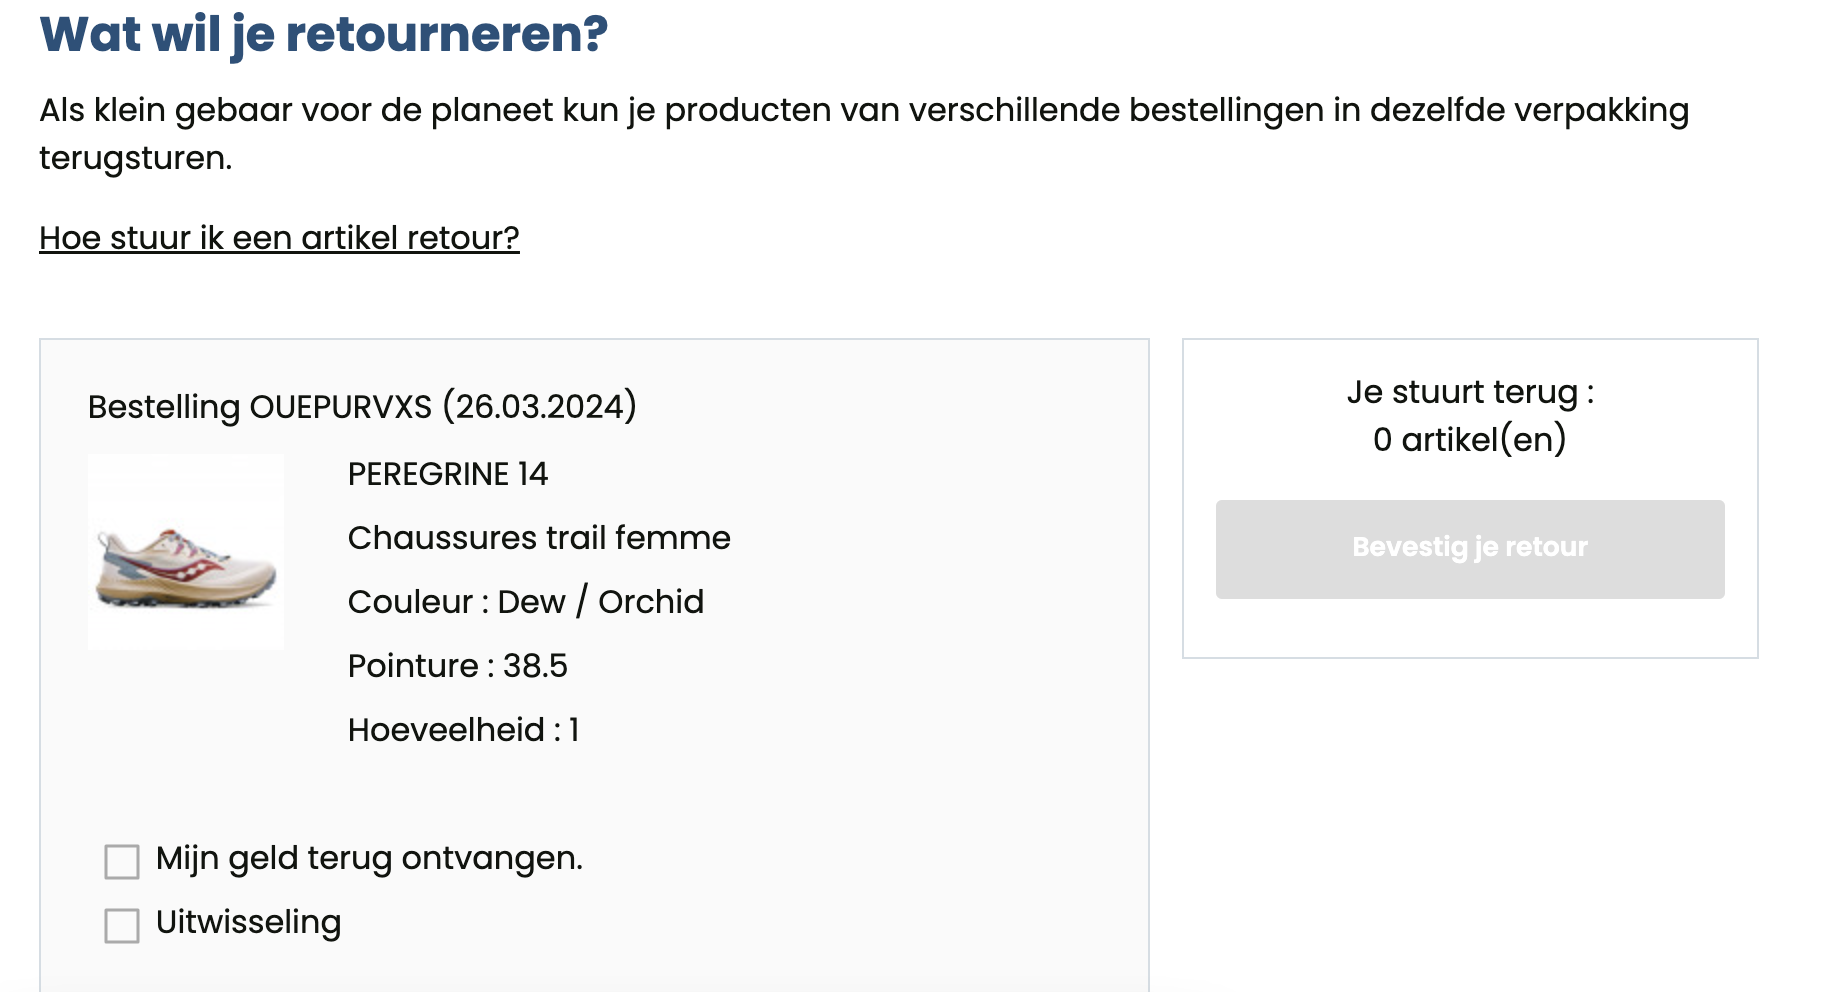The image size is (1824, 992).
Task: Click the 'Chaussures trail femme' description
Action: pyautogui.click(x=539, y=538)
